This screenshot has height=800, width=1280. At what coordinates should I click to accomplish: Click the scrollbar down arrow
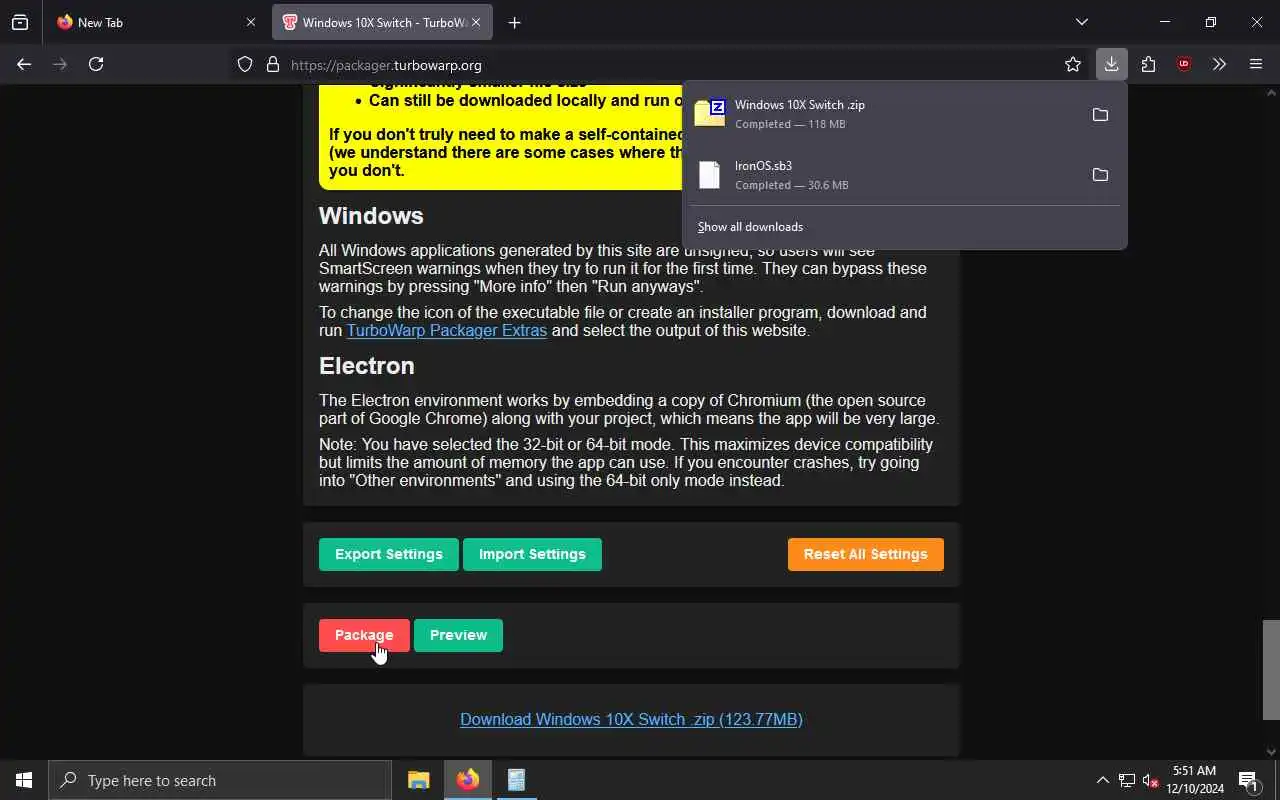click(1271, 751)
